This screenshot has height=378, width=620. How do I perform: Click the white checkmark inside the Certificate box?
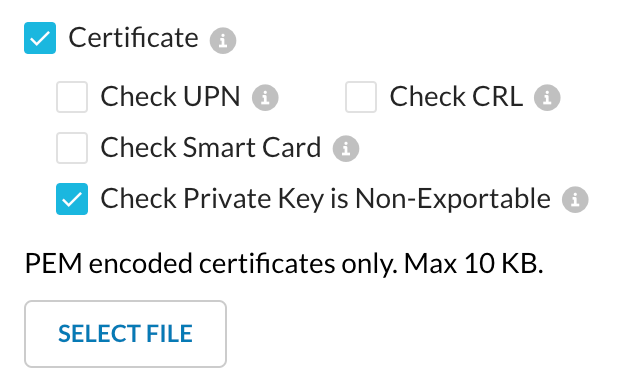(x=40, y=38)
